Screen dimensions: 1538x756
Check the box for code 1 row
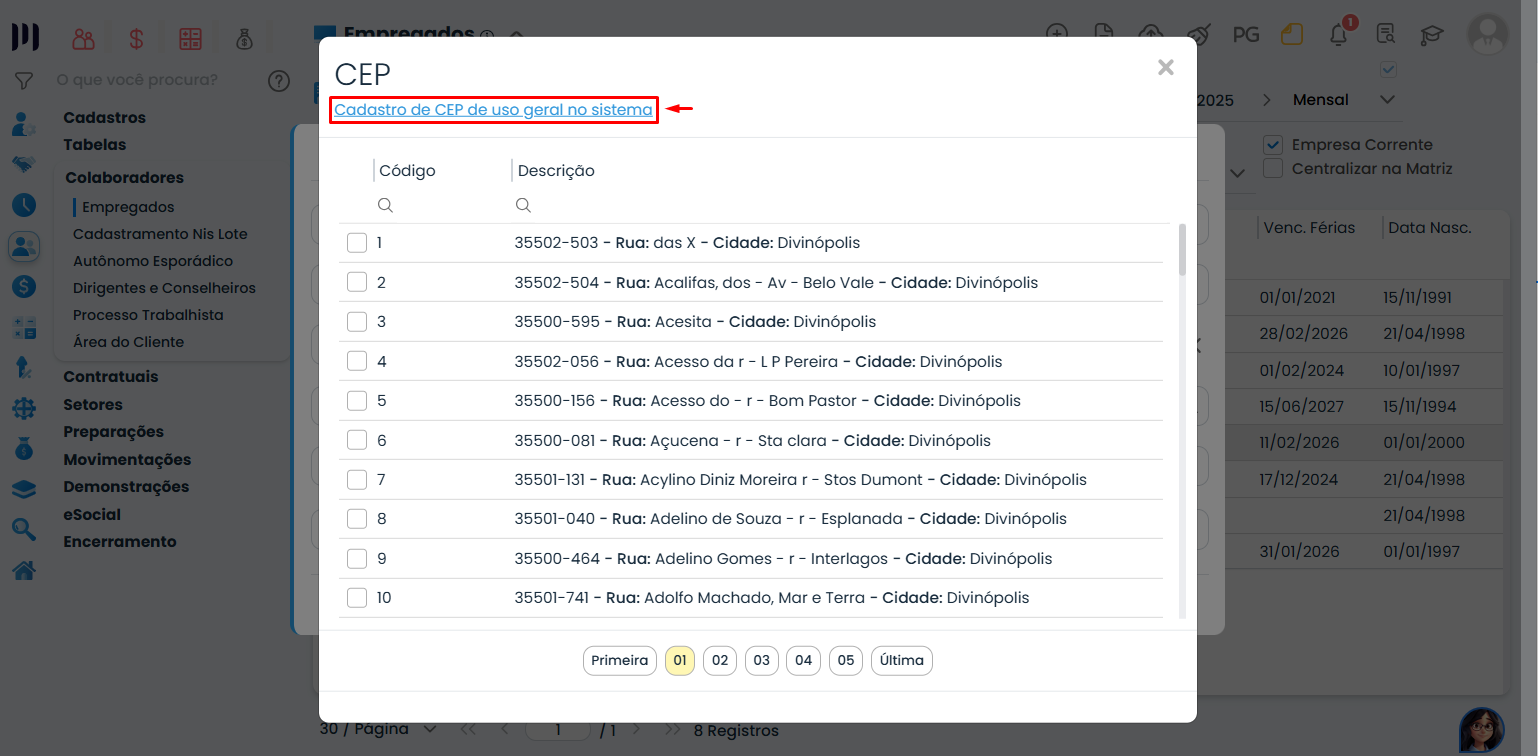357,243
